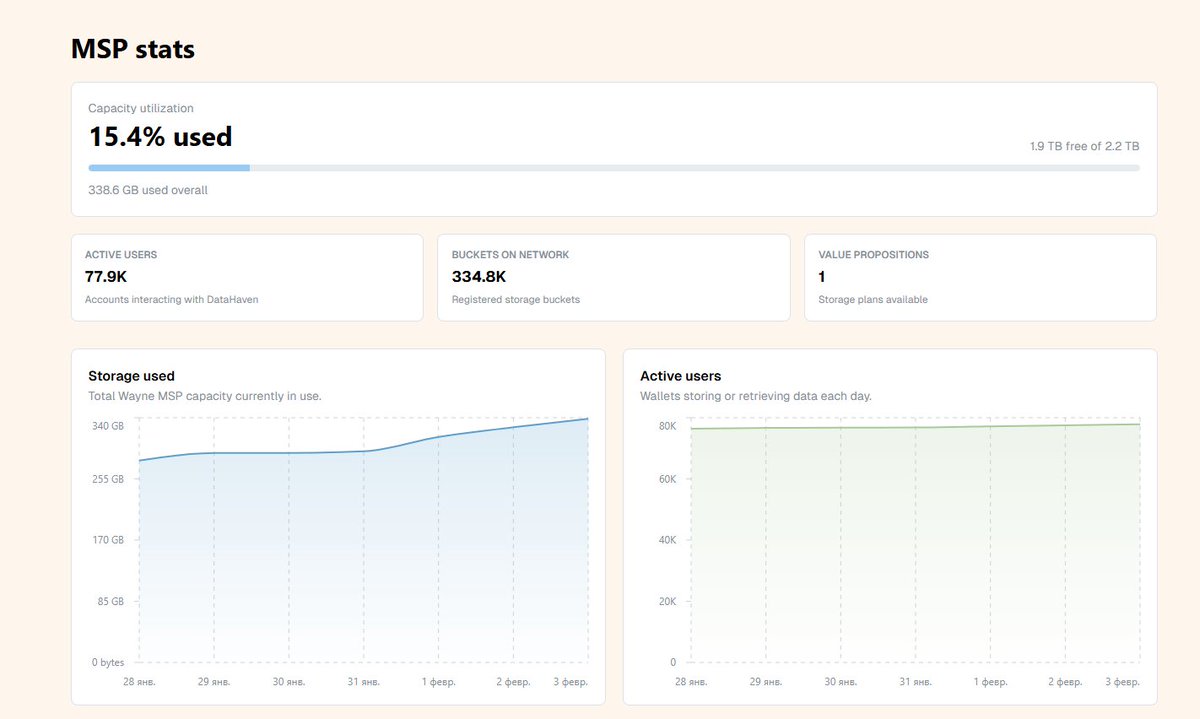Click the 'Active users' chart title
Image resolution: width=1200 pixels, height=719 pixels.
pos(680,376)
